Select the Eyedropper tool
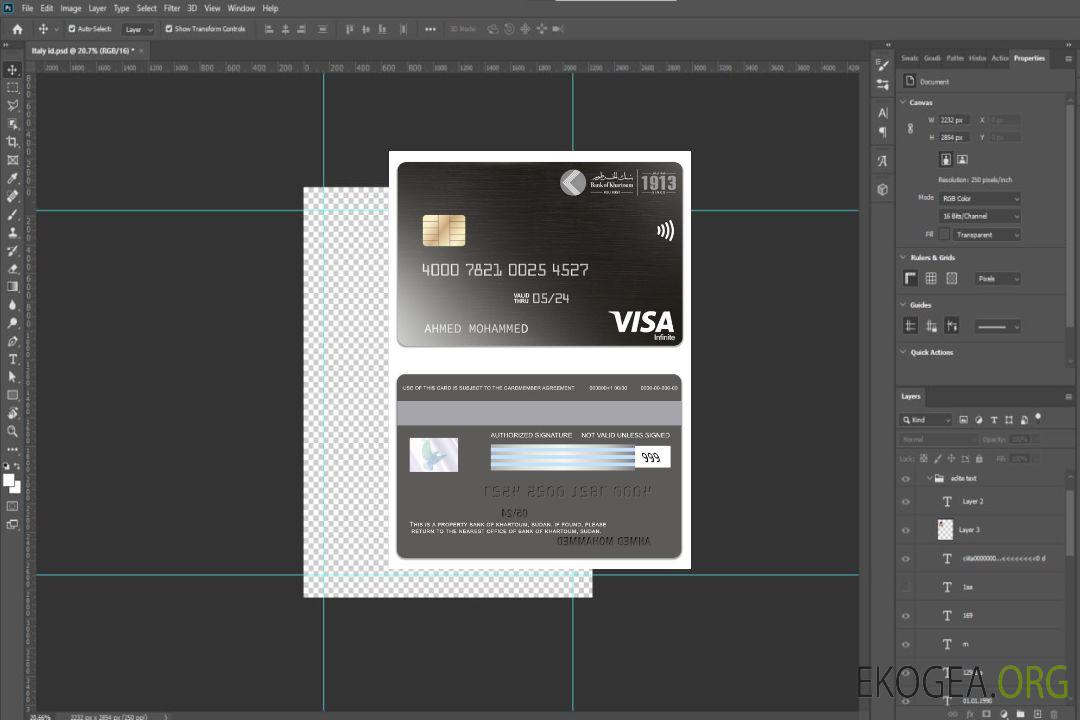The width and height of the screenshot is (1080, 720). (12, 178)
